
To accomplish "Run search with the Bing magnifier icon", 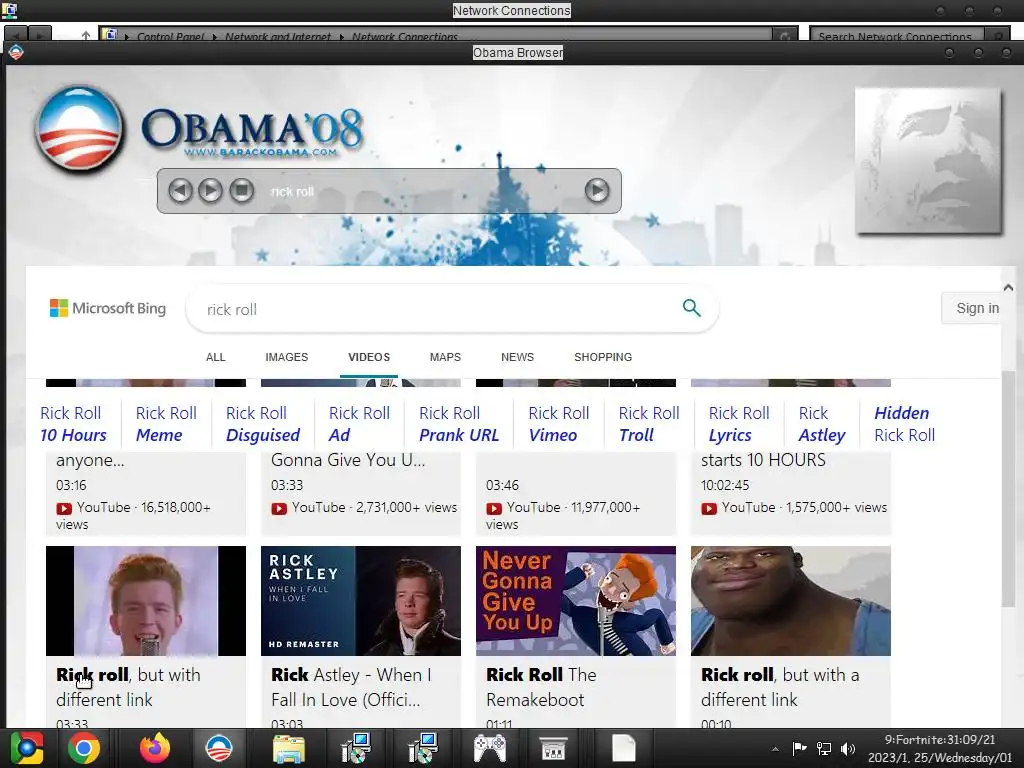I will [x=692, y=308].
